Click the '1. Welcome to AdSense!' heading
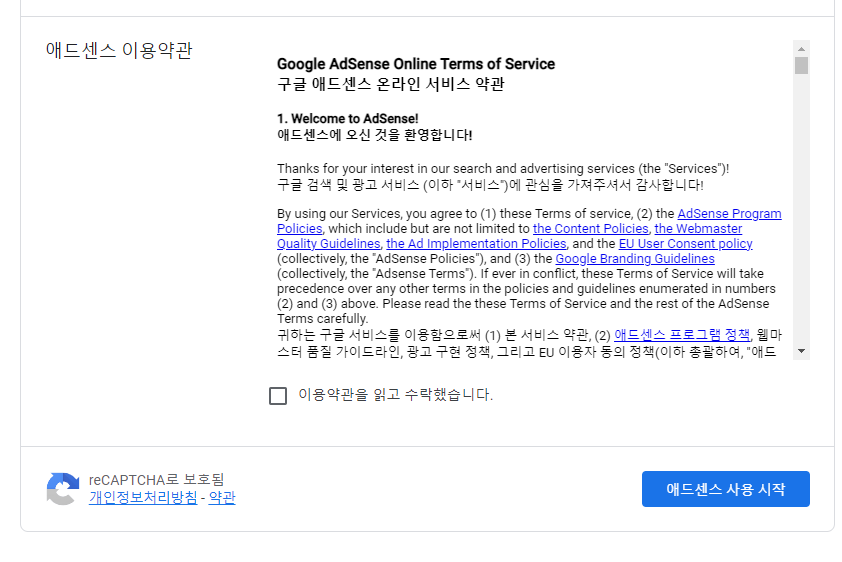This screenshot has width=842, height=562. tap(347, 119)
